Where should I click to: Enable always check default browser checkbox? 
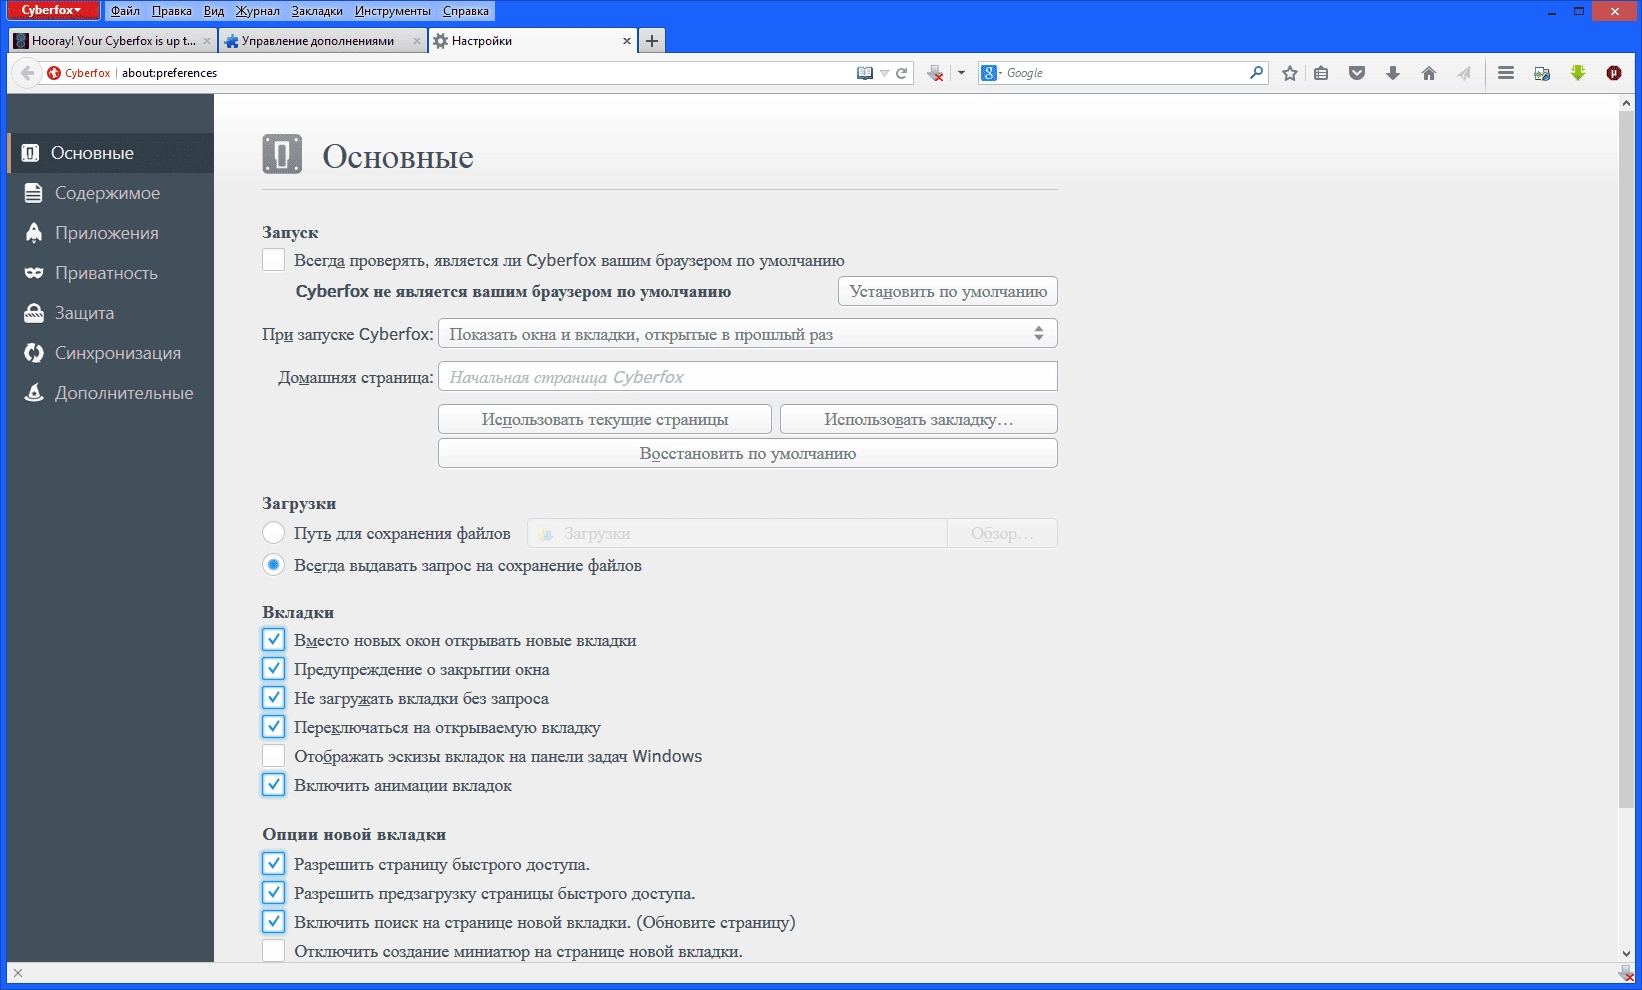(x=273, y=260)
